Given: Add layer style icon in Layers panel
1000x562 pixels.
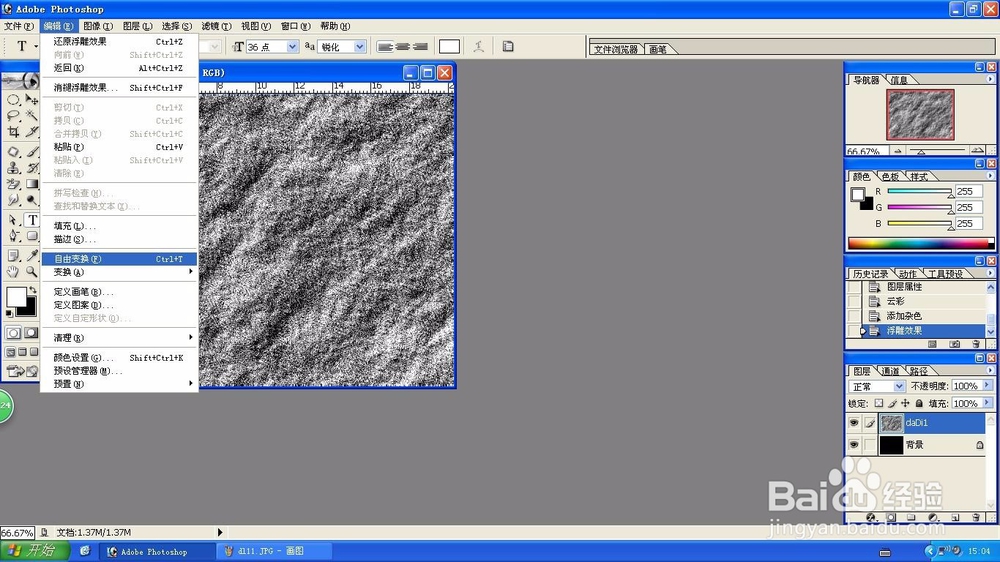Looking at the screenshot, I should pos(871,517).
